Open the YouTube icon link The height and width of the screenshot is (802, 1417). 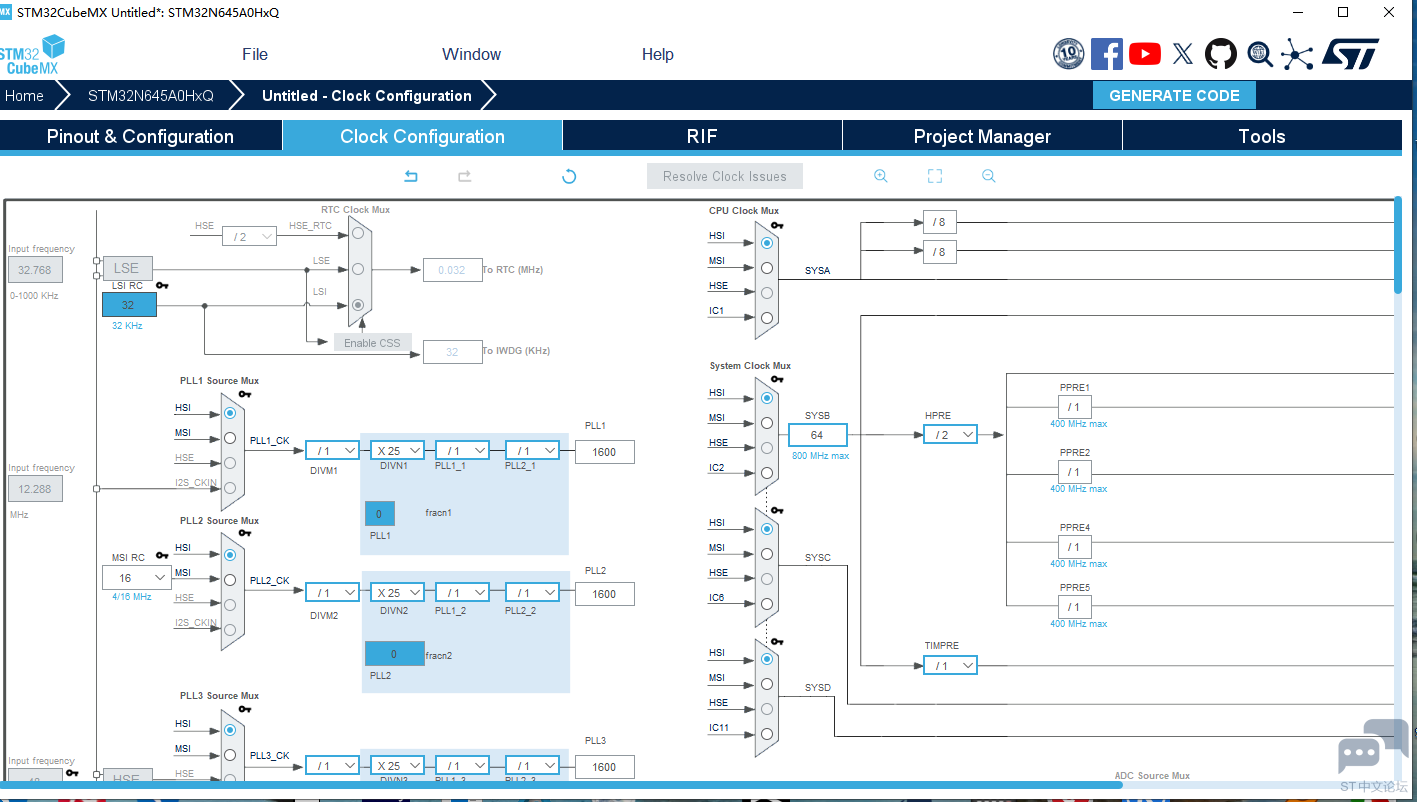(x=1145, y=54)
